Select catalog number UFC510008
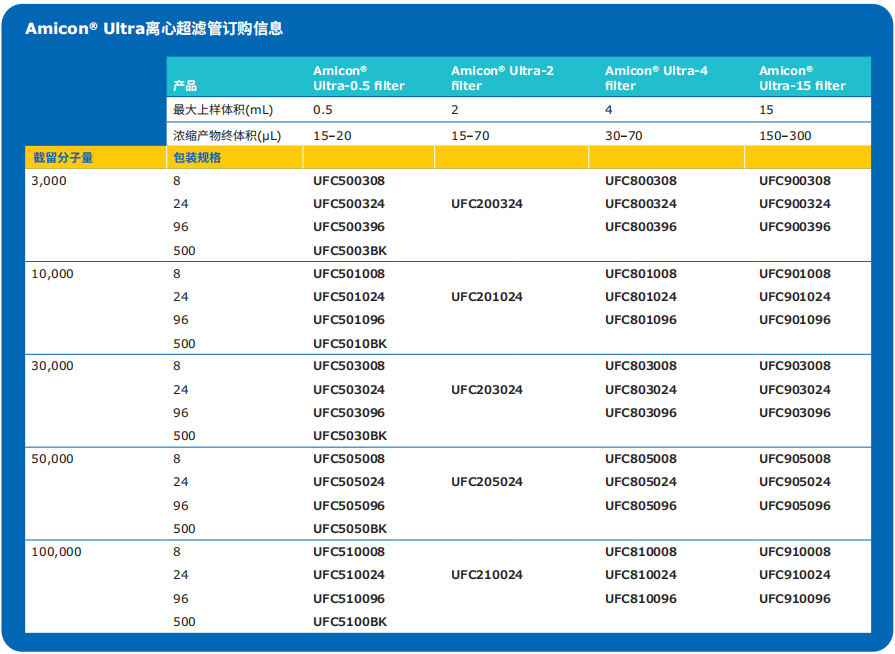The image size is (895, 654). pos(349,552)
